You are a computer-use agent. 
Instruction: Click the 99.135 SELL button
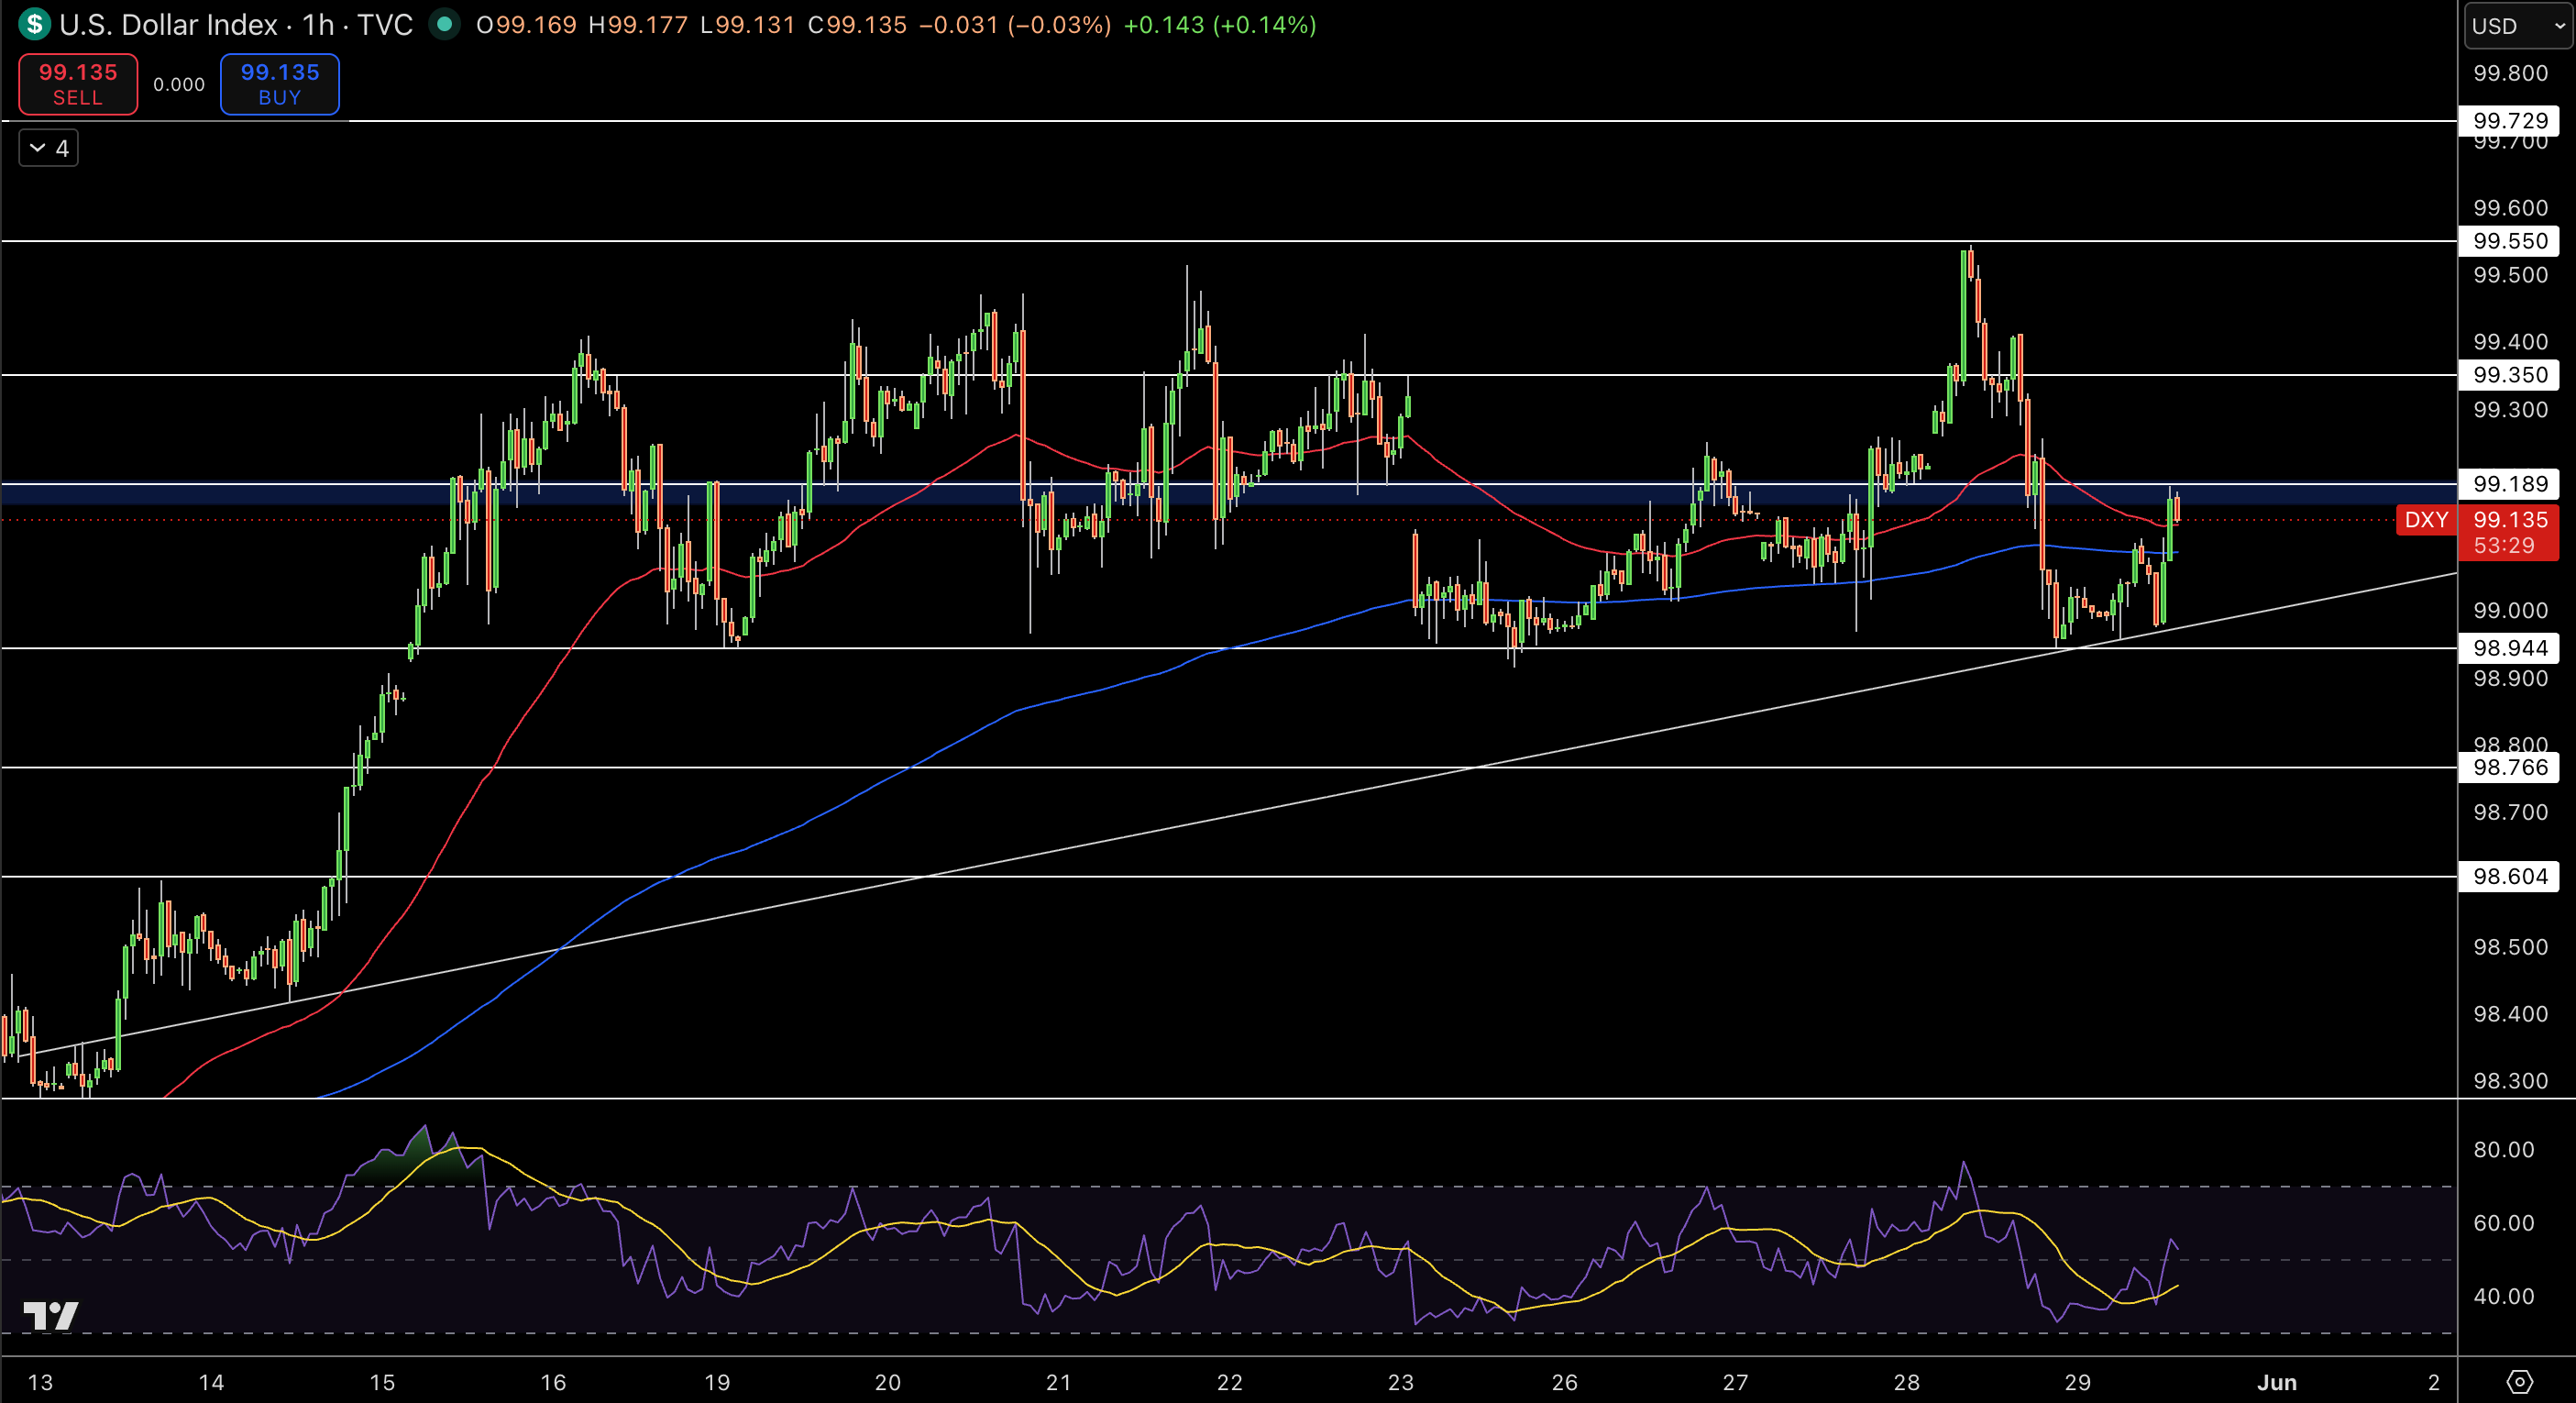coord(78,84)
